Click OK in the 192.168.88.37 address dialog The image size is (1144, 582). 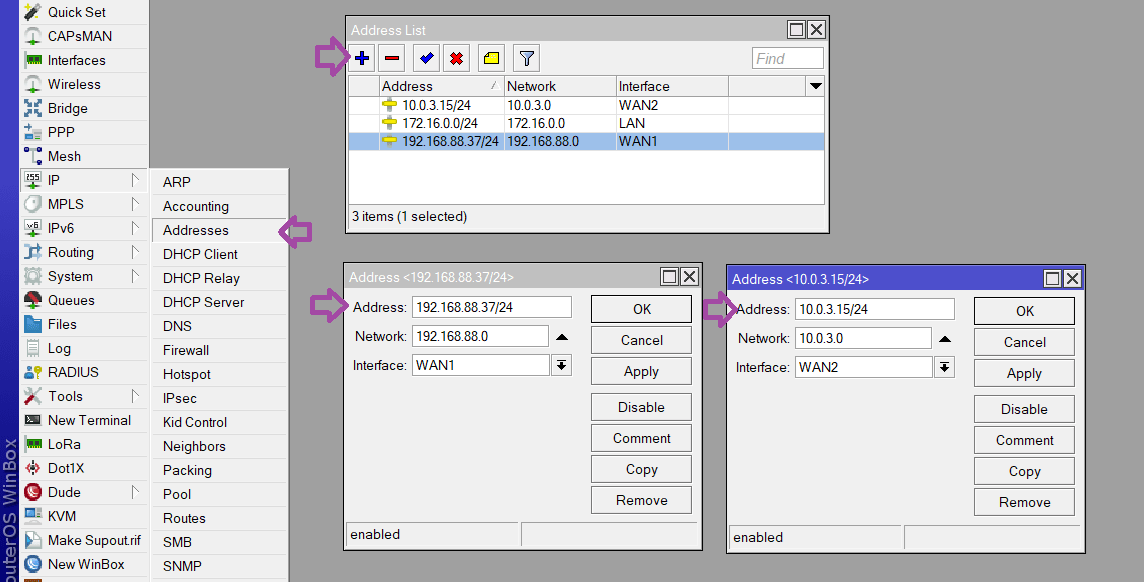pos(641,309)
